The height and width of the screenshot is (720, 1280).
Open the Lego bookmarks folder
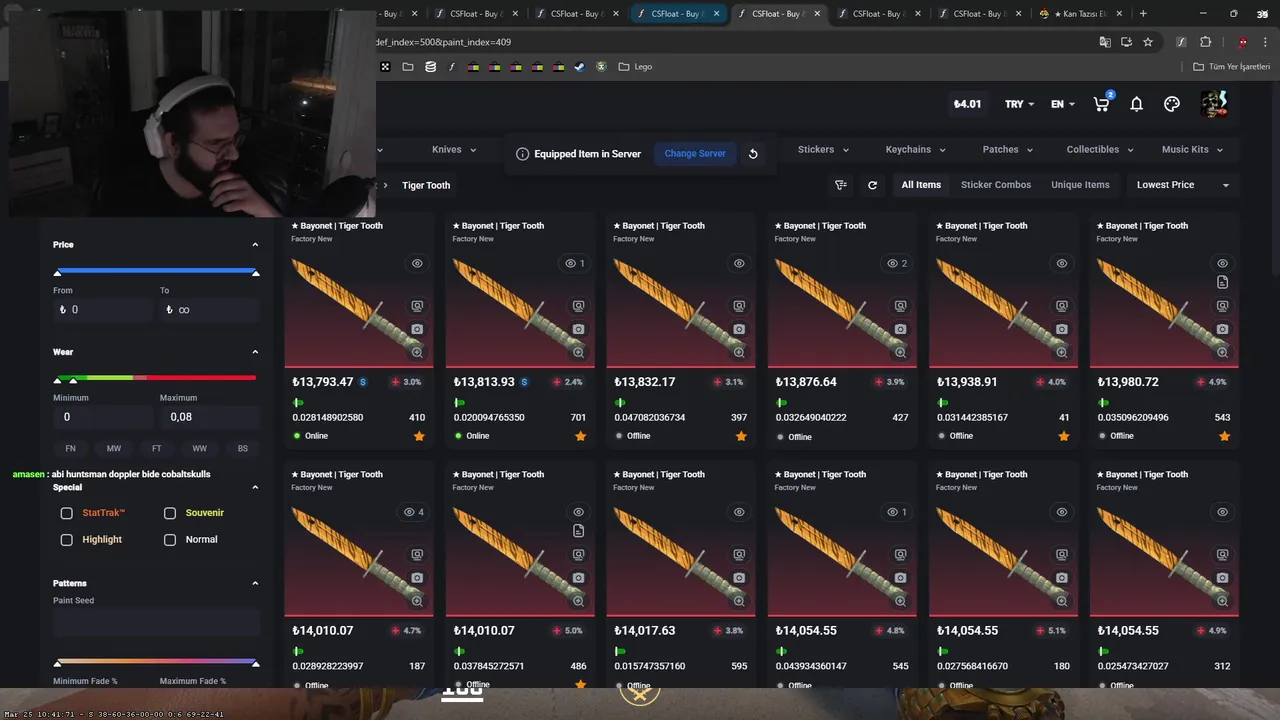(635, 67)
